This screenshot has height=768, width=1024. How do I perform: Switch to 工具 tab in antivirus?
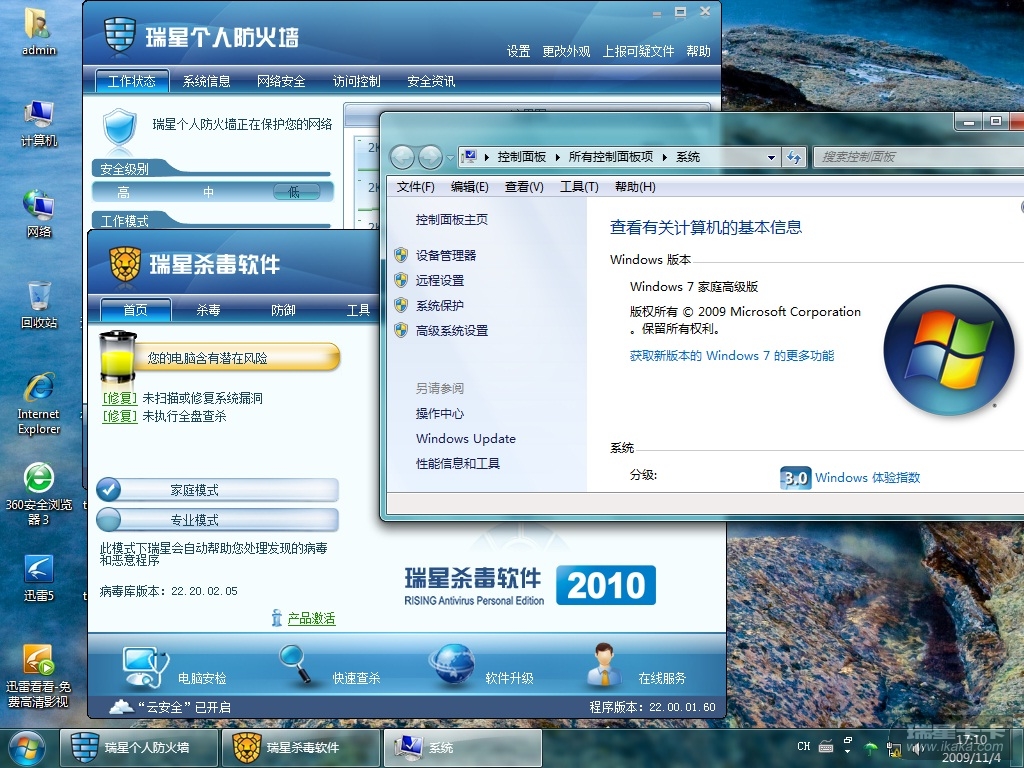(358, 310)
